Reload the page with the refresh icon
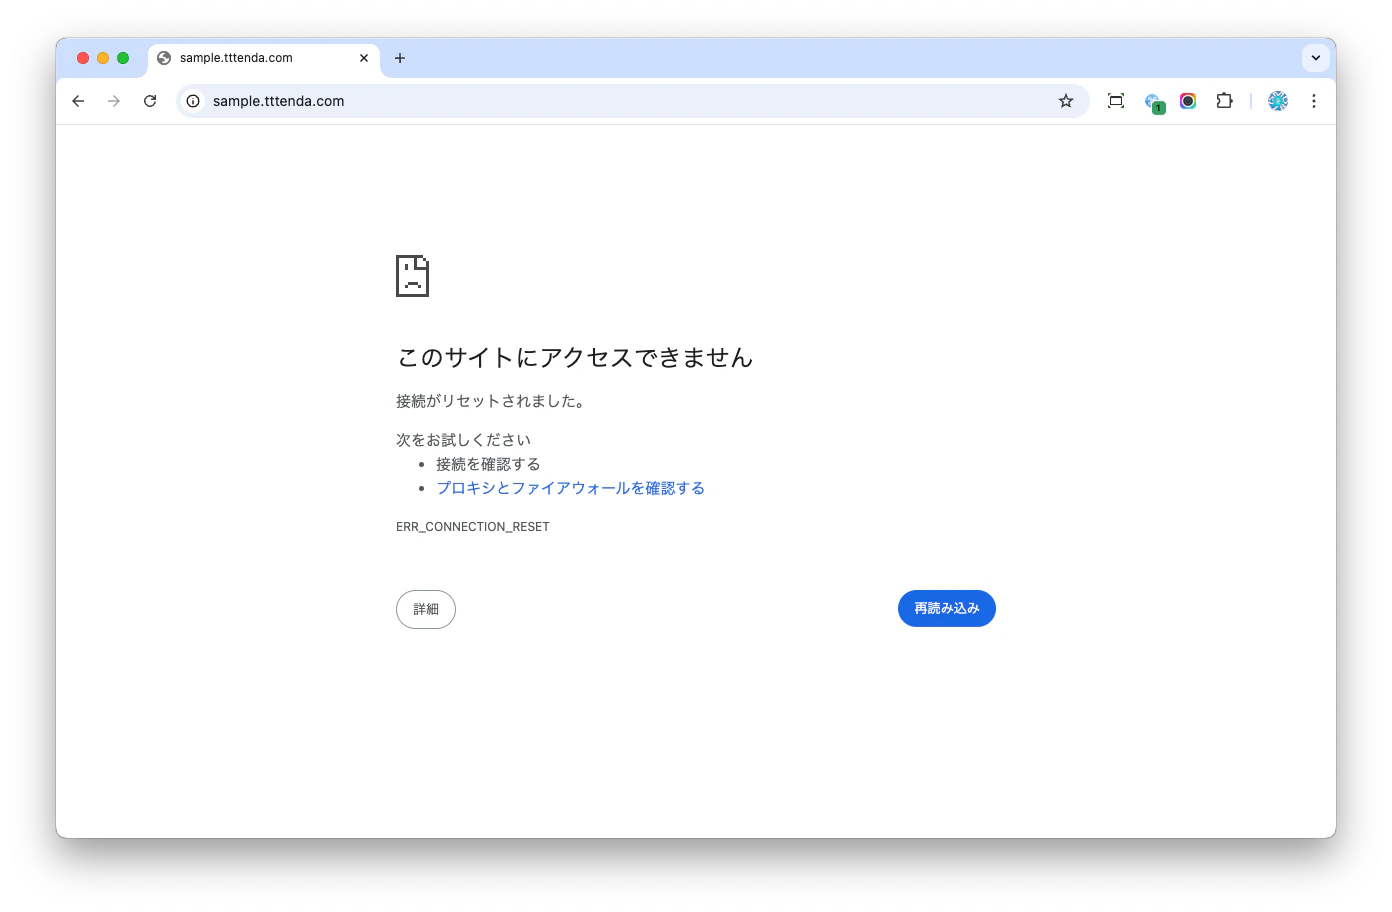Viewport: 1392px width, 912px height. pos(150,101)
